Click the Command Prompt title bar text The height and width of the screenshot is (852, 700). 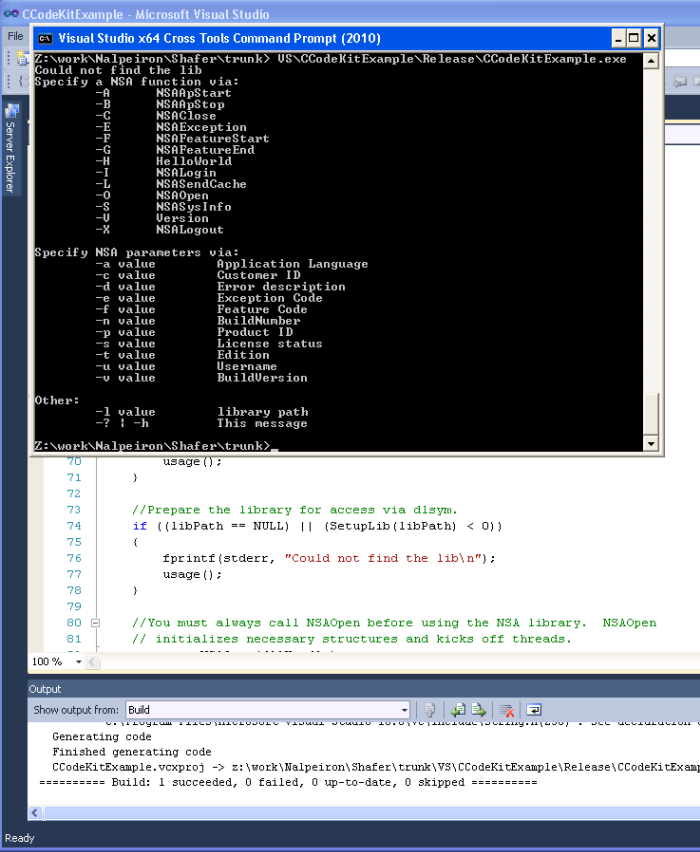220,39
